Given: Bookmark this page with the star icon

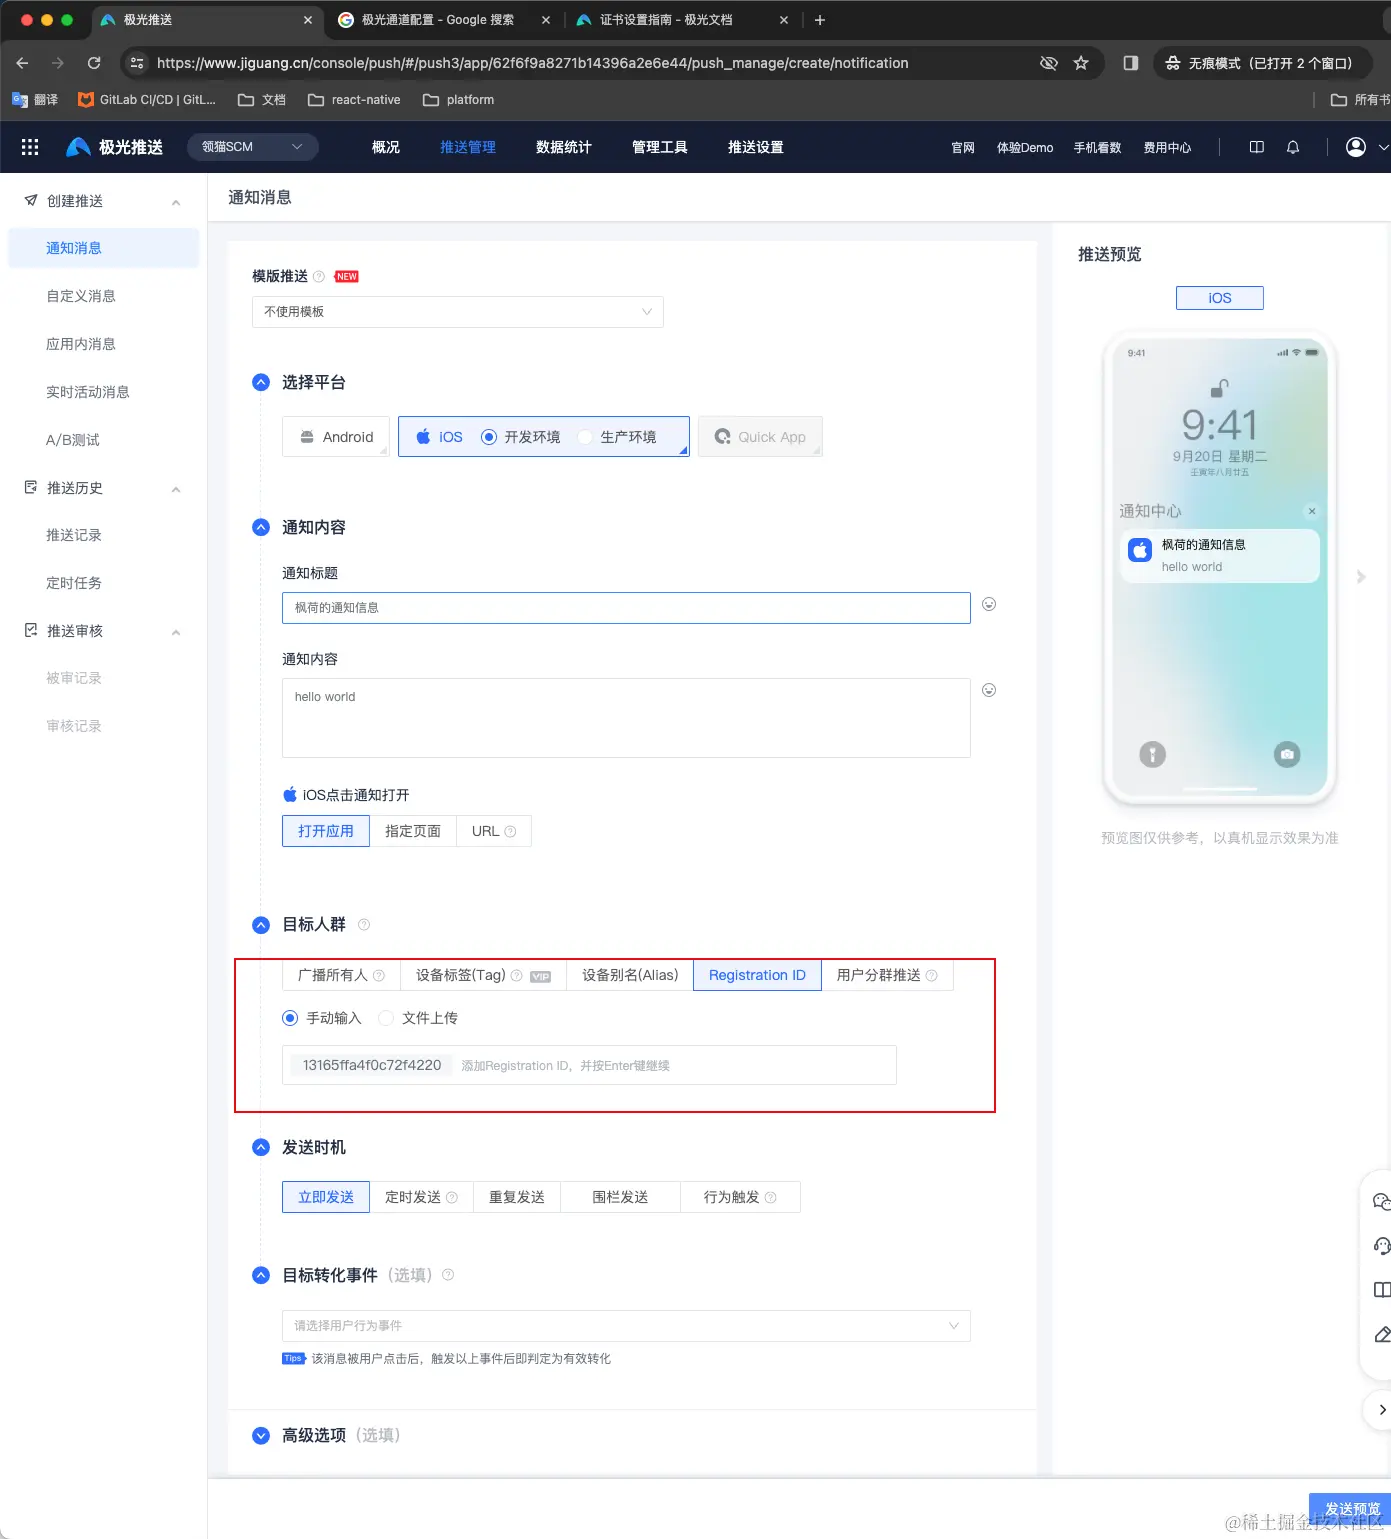Looking at the screenshot, I should (x=1081, y=63).
